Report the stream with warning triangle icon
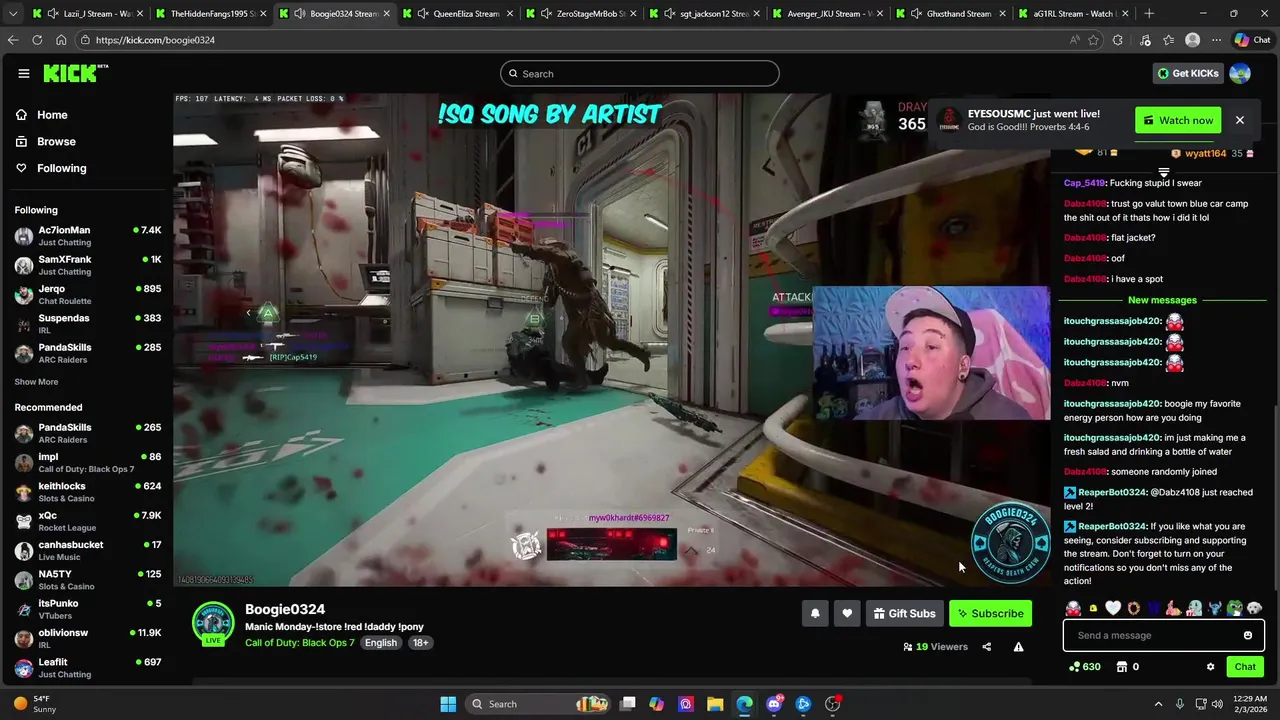This screenshot has width=1280, height=720. 1018,647
